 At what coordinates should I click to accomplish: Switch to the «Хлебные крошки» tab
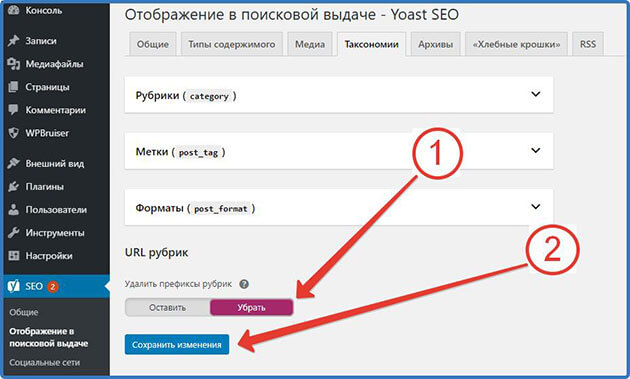coord(516,44)
